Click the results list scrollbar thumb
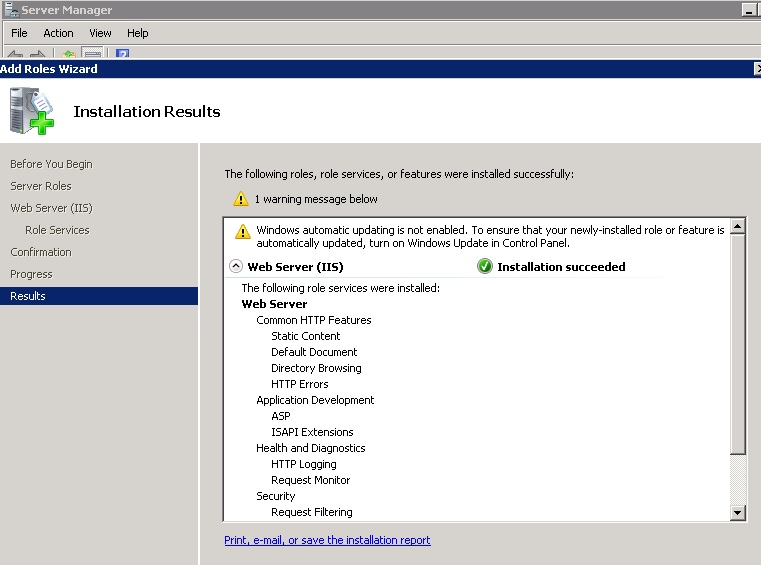 point(738,344)
